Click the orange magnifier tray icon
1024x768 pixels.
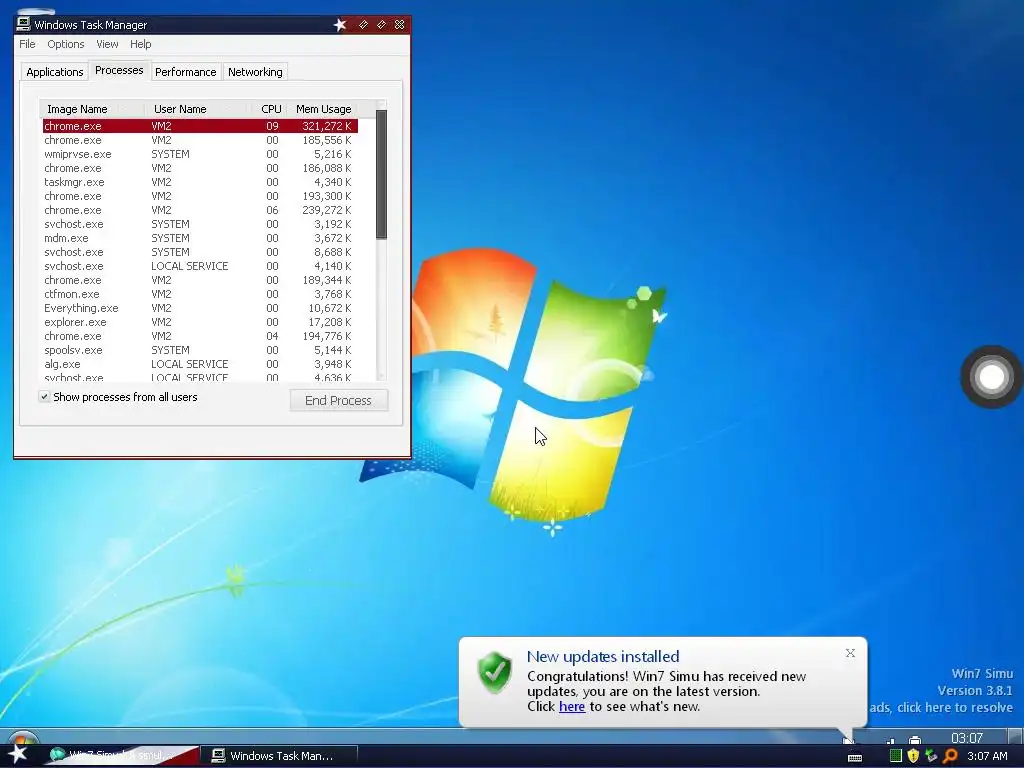(950, 756)
